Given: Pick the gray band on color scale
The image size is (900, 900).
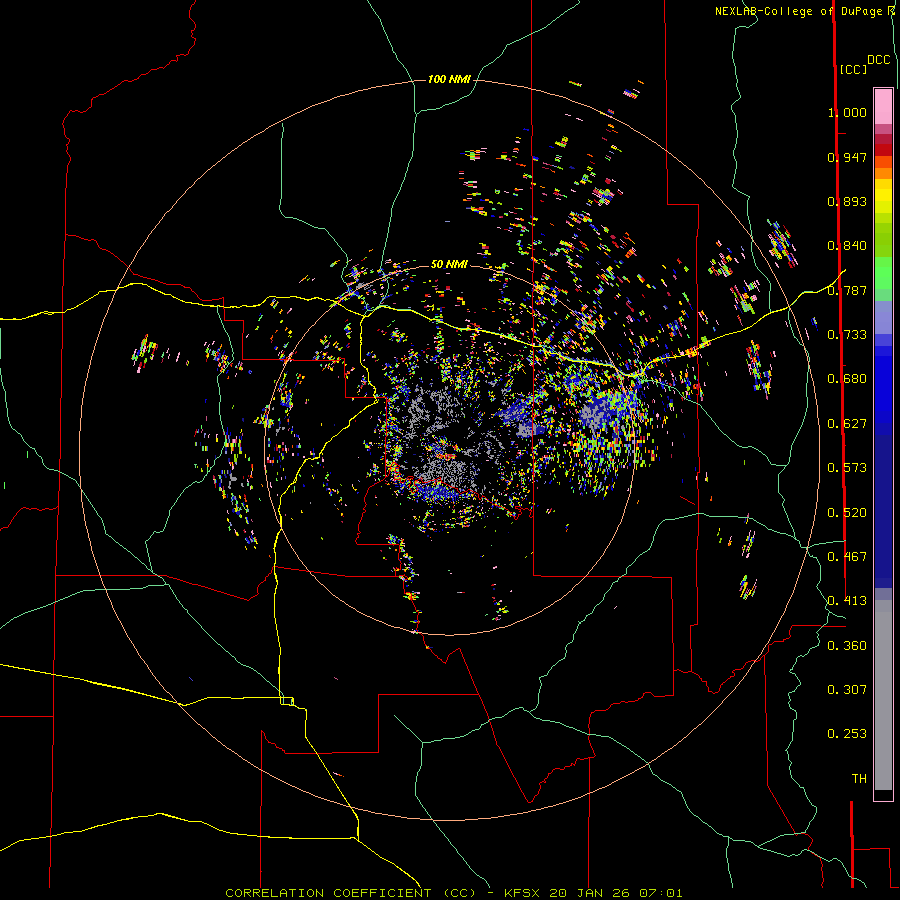Looking at the screenshot, I should click(883, 695).
